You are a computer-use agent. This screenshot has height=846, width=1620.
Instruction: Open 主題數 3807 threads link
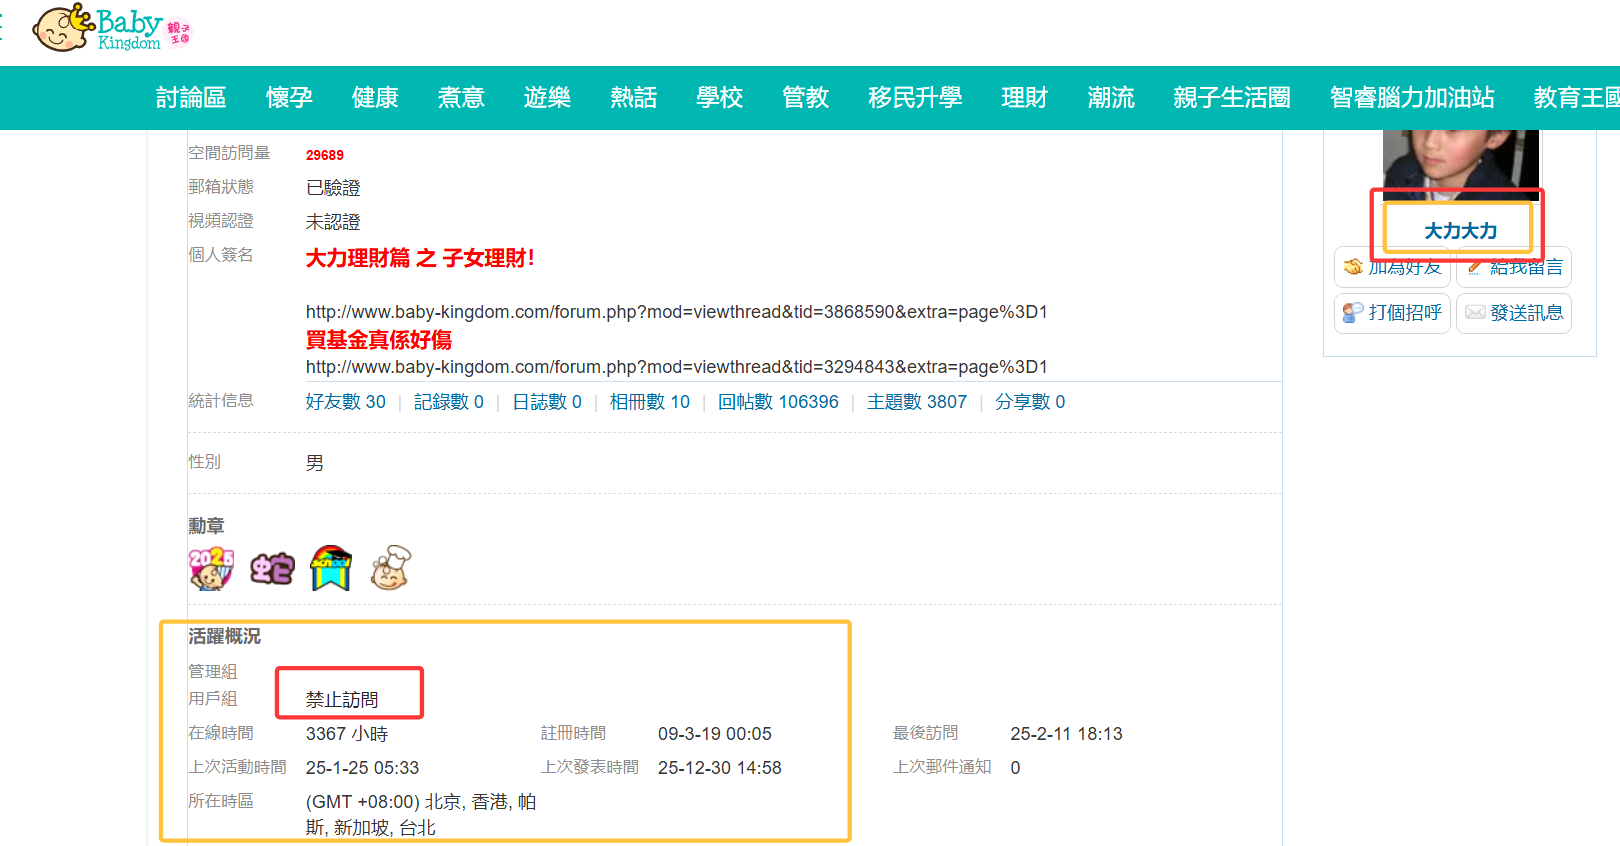click(916, 402)
